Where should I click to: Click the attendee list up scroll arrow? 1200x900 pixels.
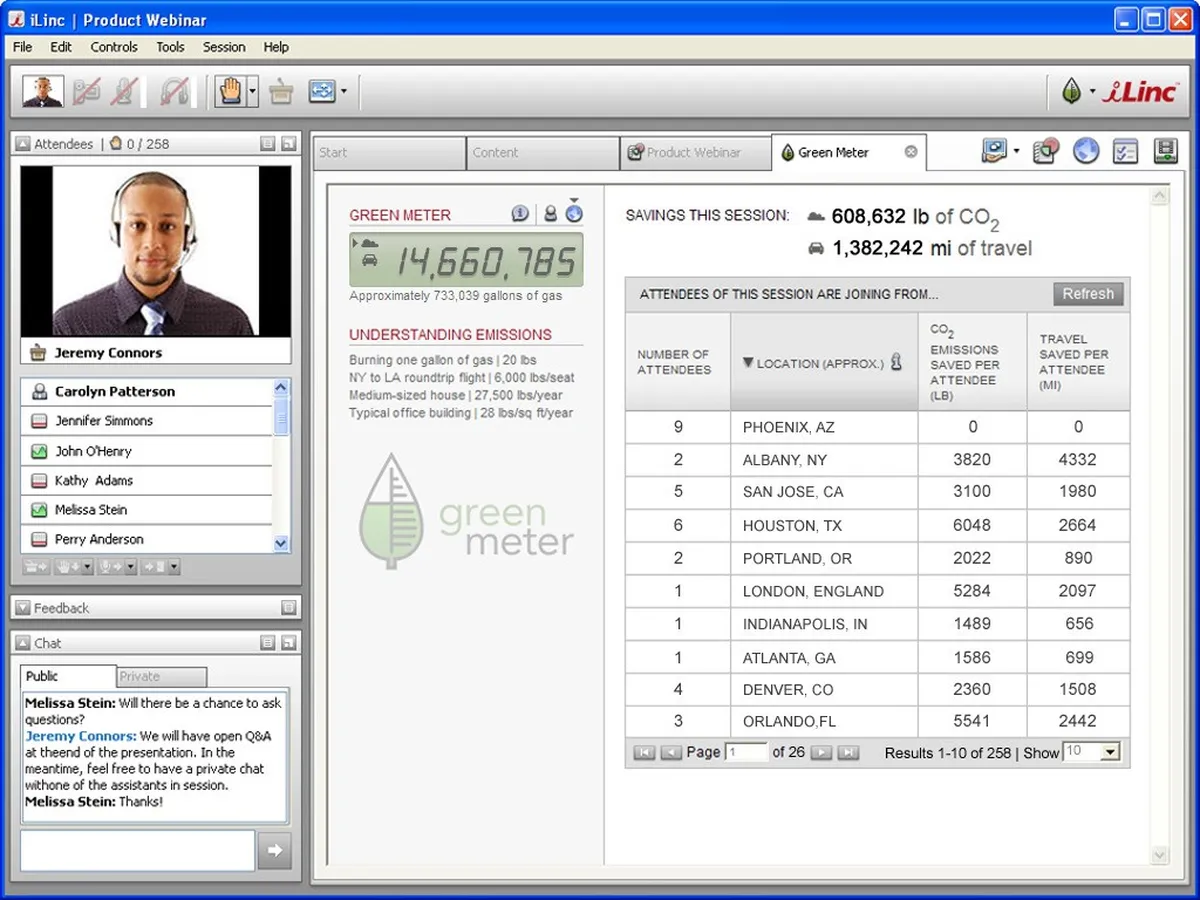point(281,387)
